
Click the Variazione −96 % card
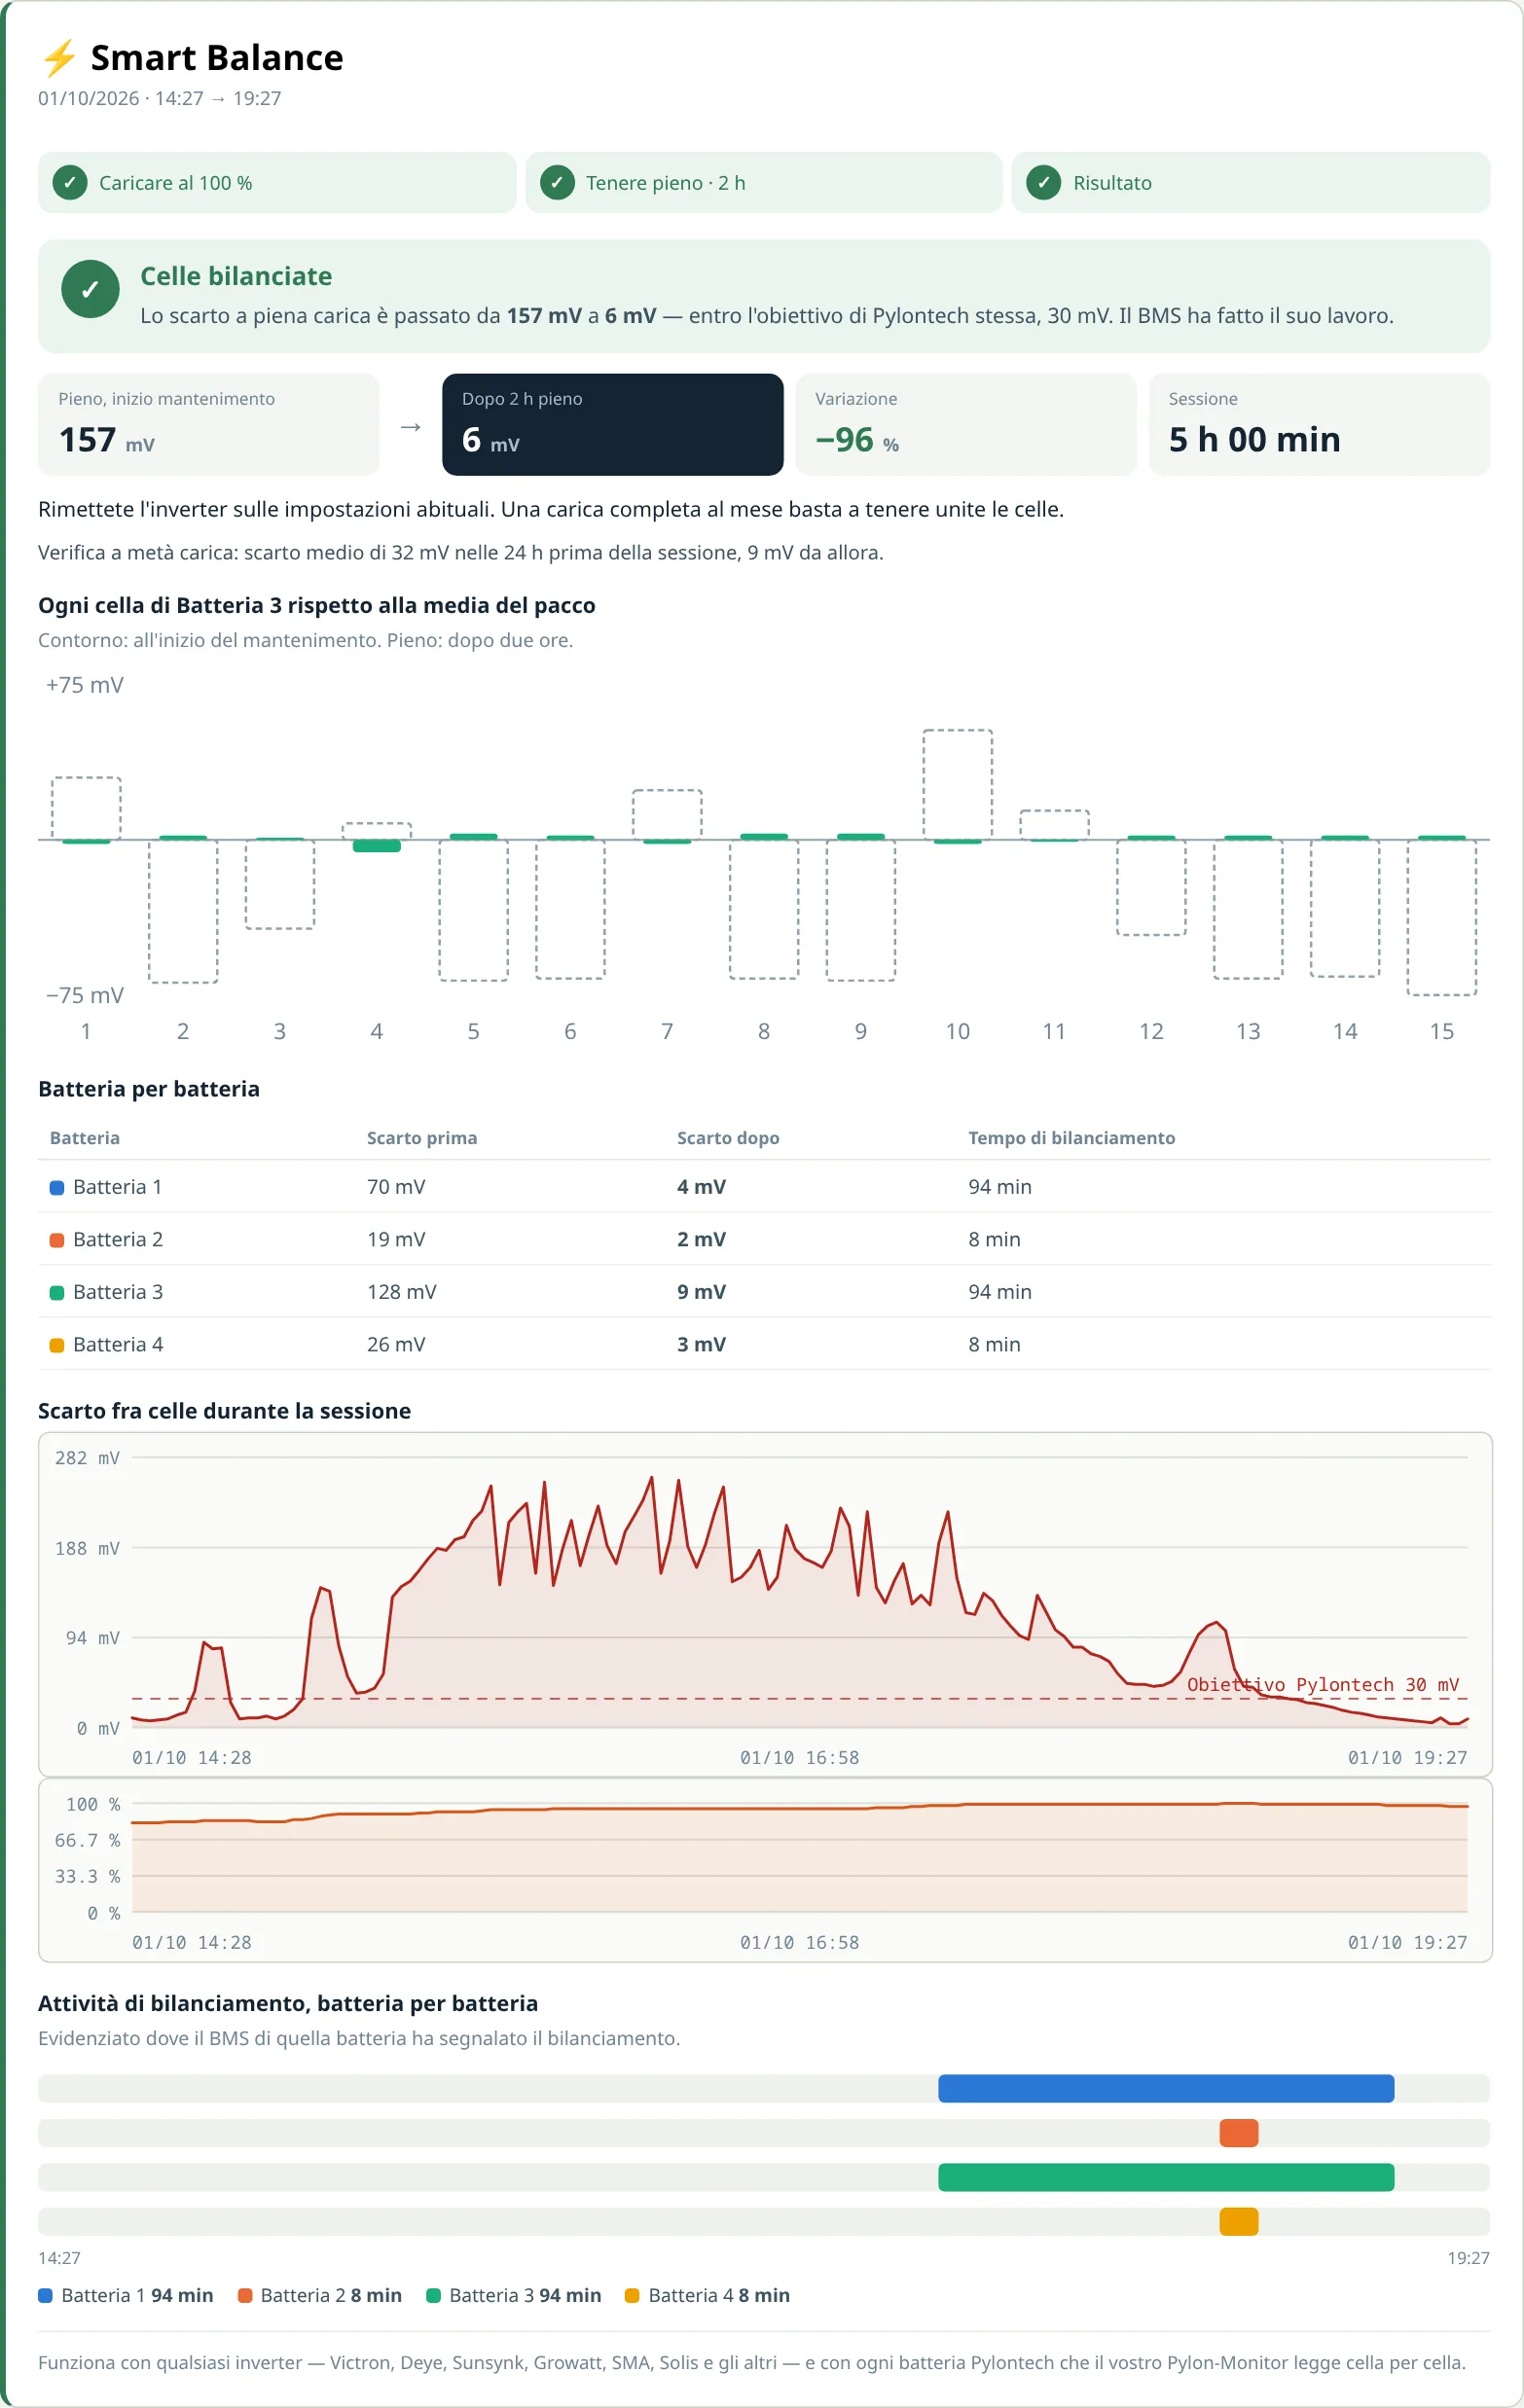tap(967, 425)
